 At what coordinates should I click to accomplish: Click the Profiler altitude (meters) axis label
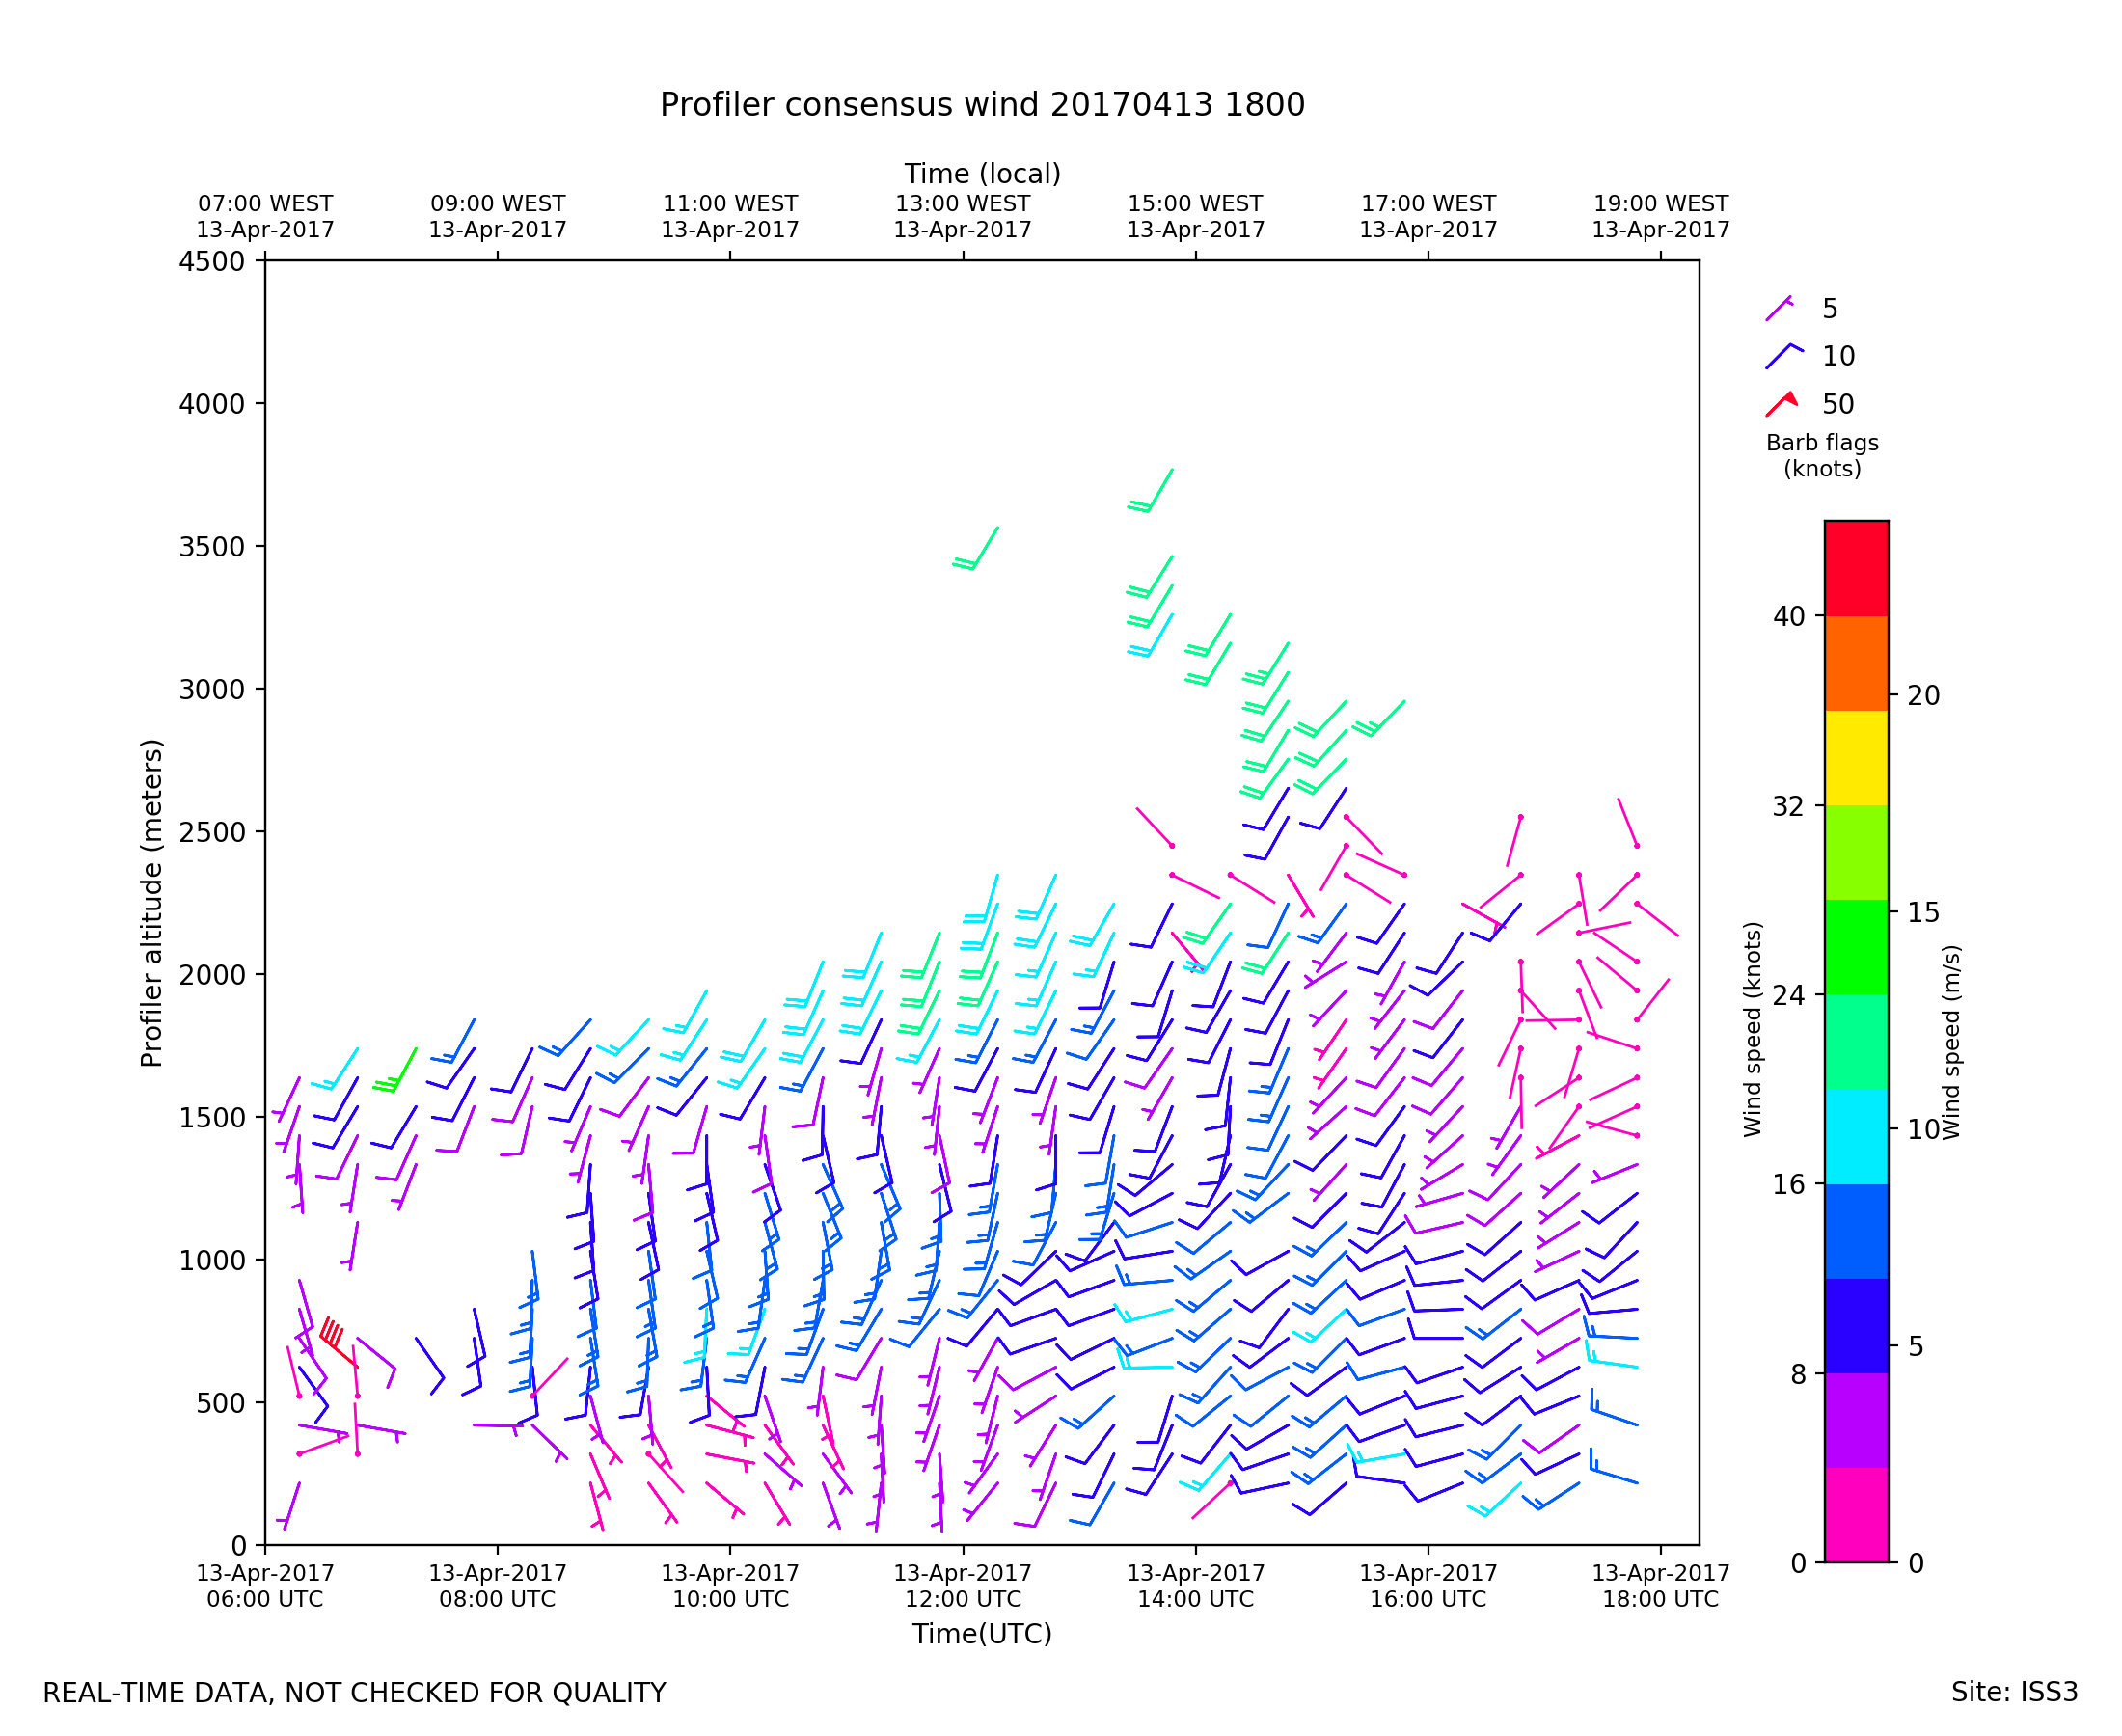pyautogui.click(x=151, y=903)
